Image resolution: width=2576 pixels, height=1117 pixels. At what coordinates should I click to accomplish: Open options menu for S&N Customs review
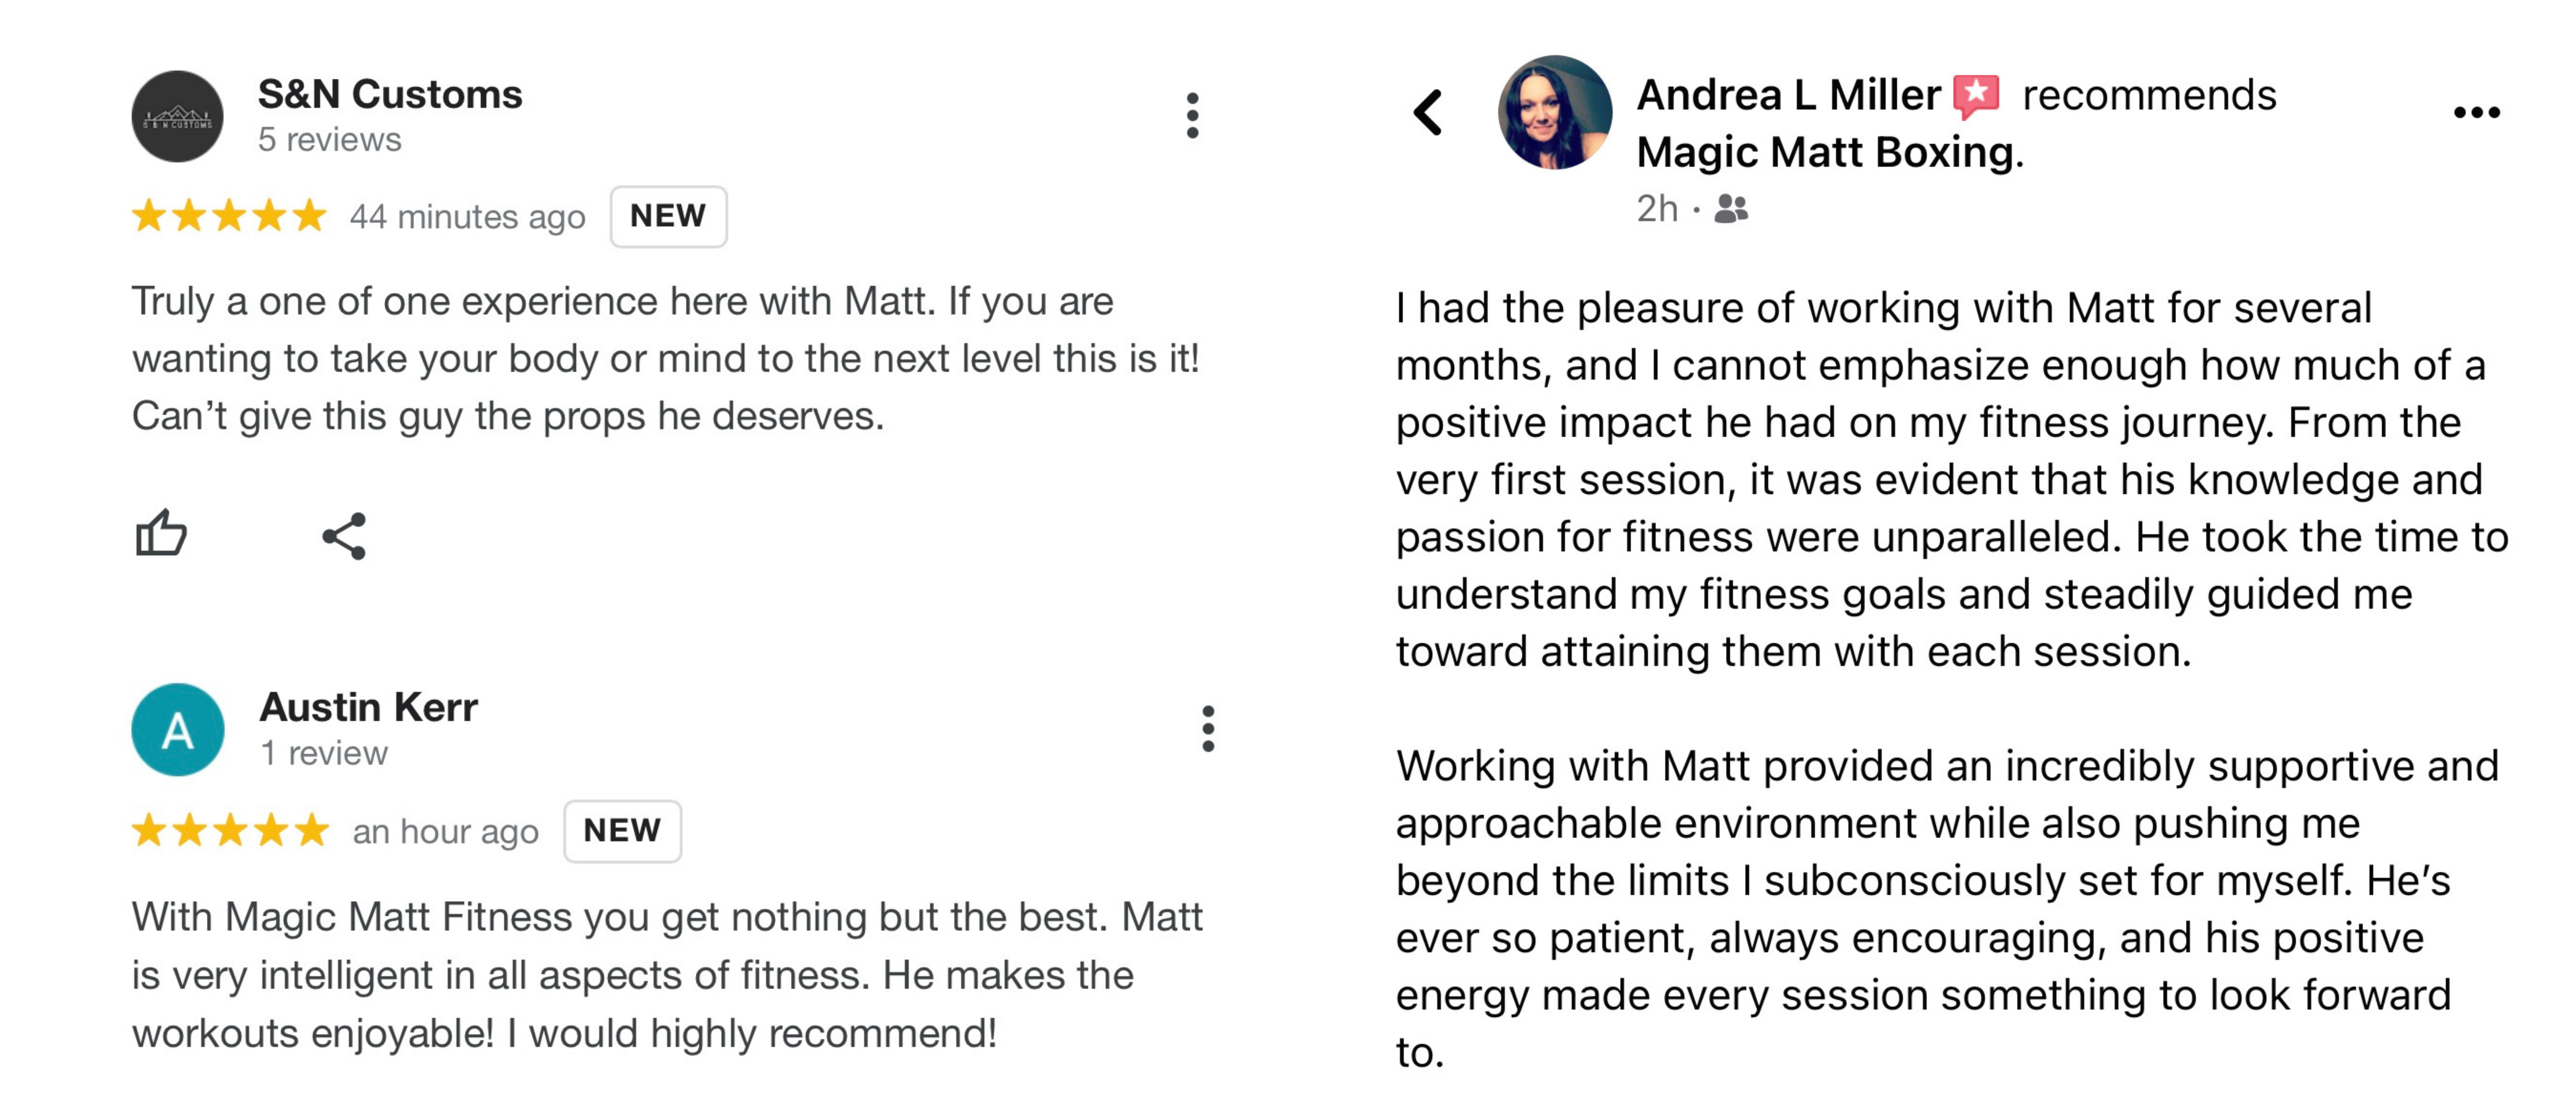1192,116
